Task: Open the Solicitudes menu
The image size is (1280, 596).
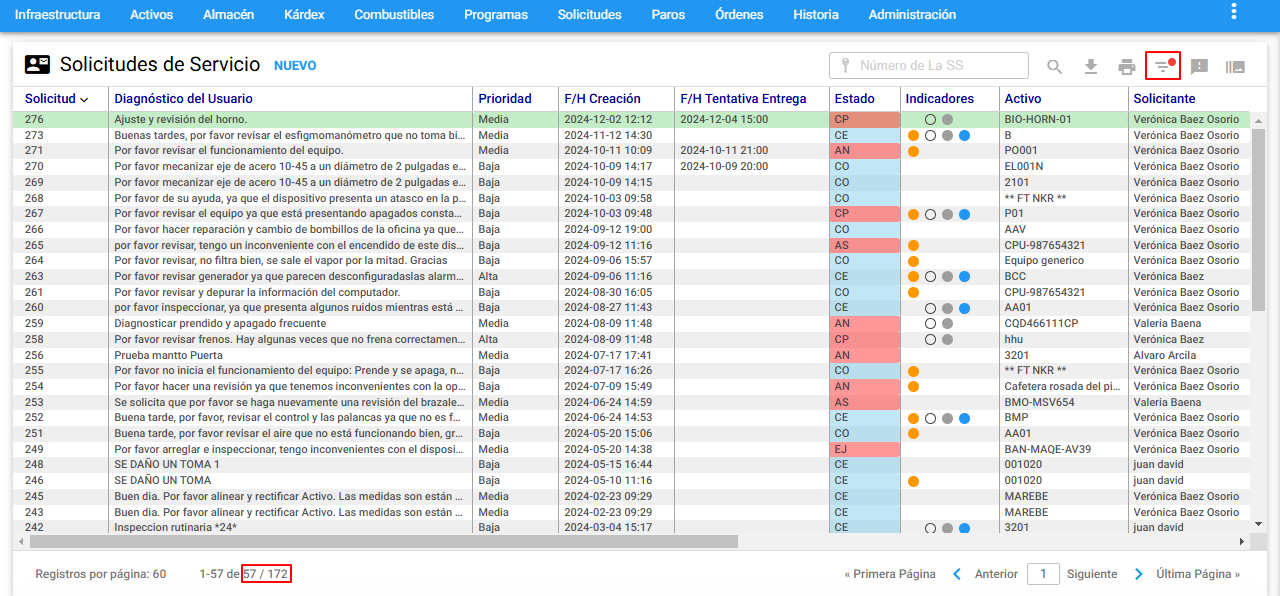Action: (x=589, y=15)
